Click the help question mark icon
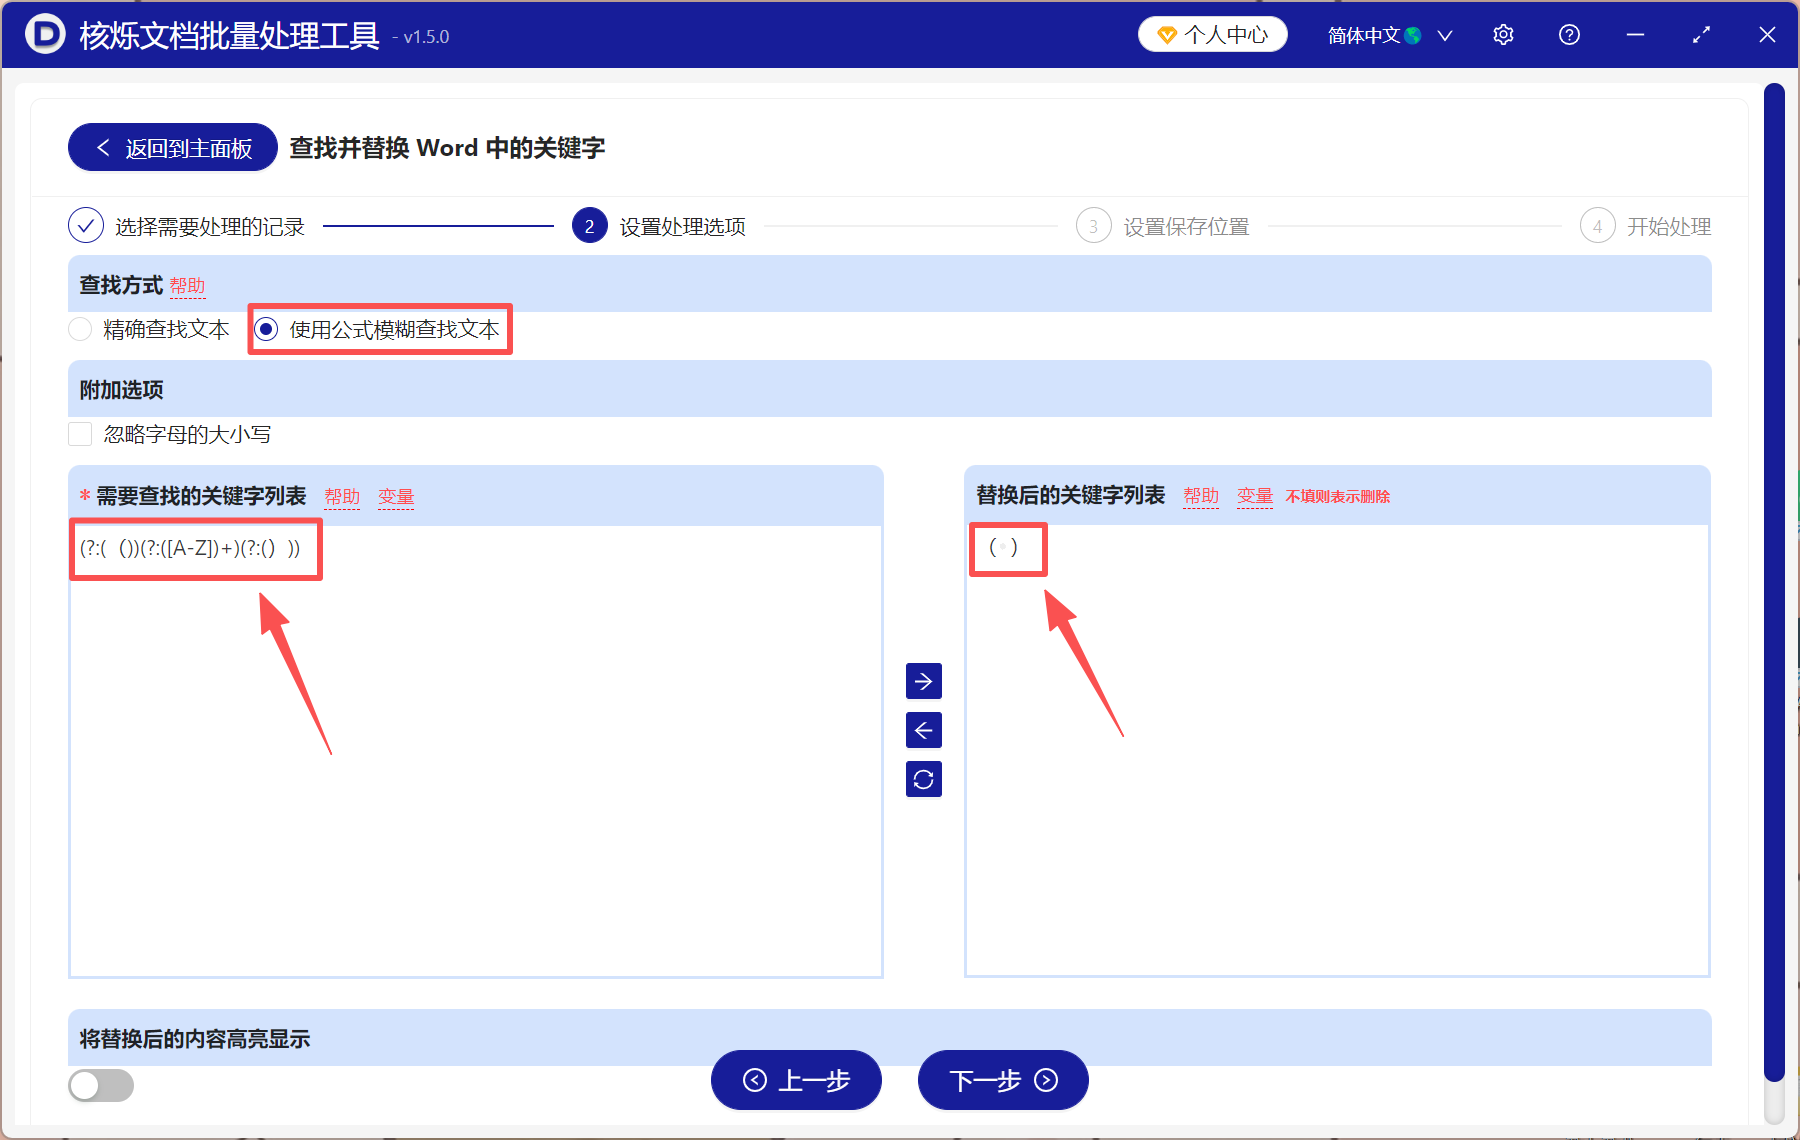The width and height of the screenshot is (1800, 1140). (x=1569, y=34)
